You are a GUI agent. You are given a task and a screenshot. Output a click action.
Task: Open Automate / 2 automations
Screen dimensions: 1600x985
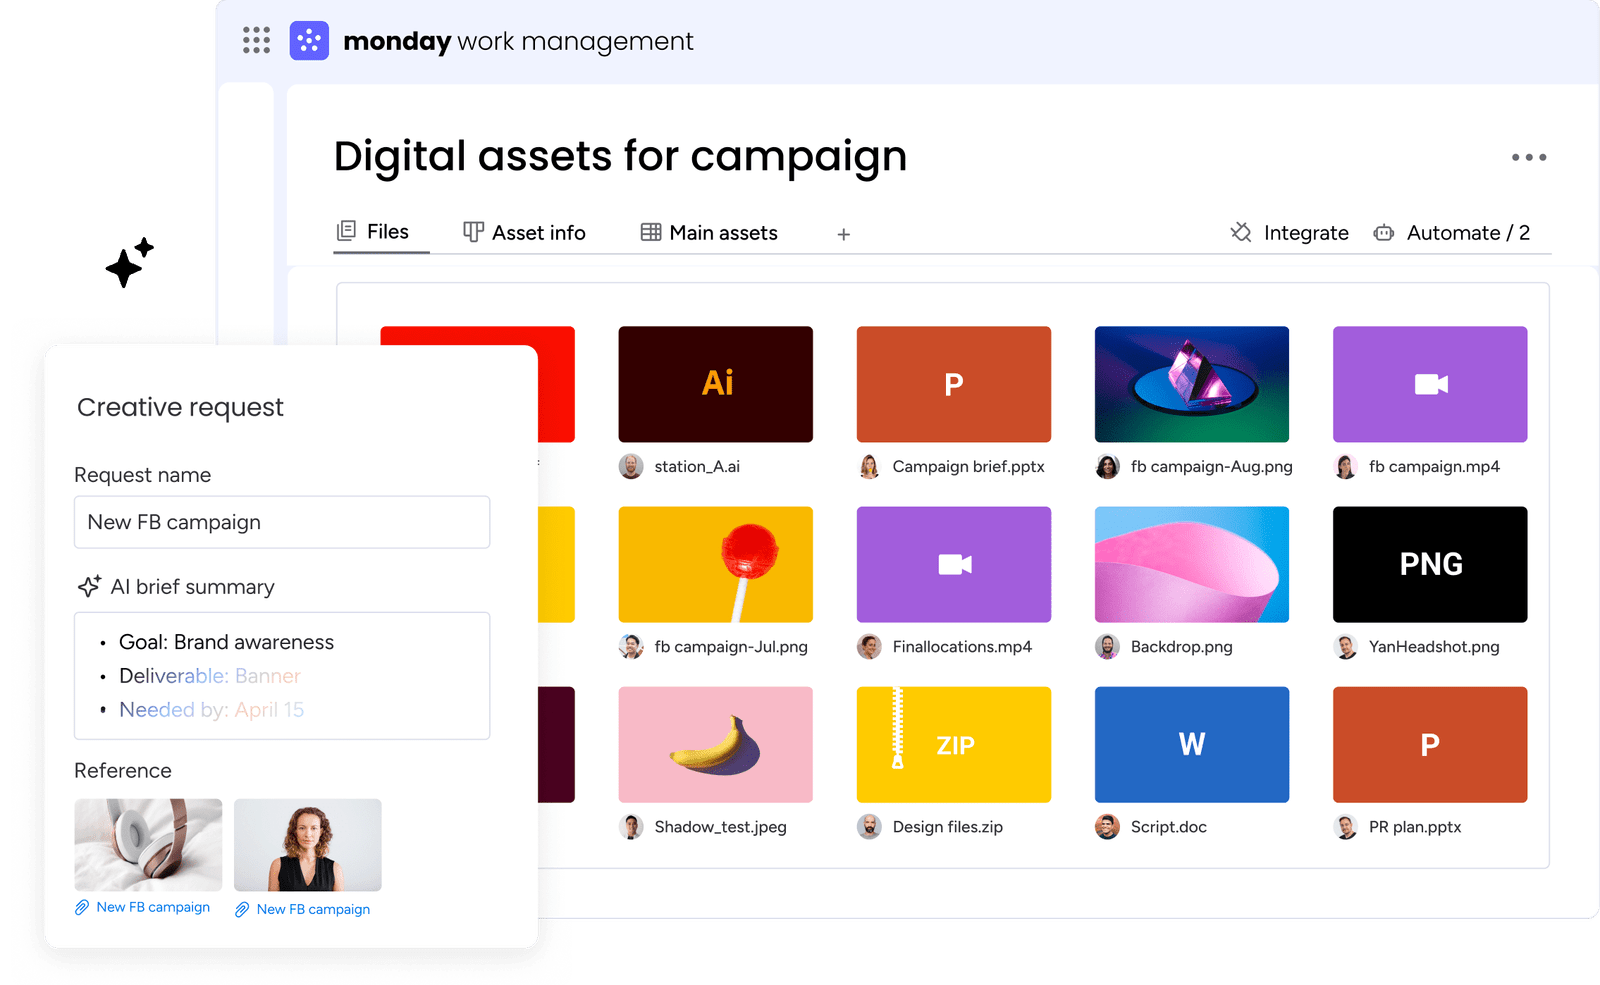coord(1467,233)
